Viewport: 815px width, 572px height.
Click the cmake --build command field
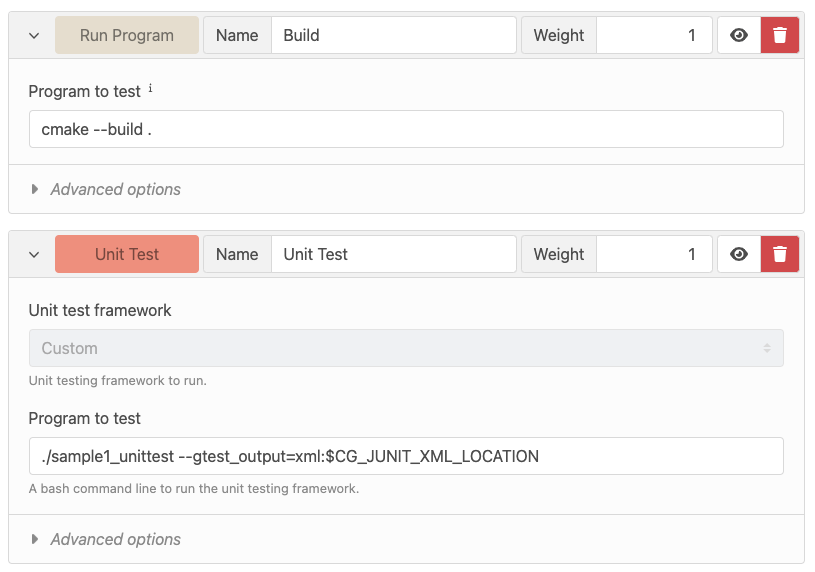(406, 129)
